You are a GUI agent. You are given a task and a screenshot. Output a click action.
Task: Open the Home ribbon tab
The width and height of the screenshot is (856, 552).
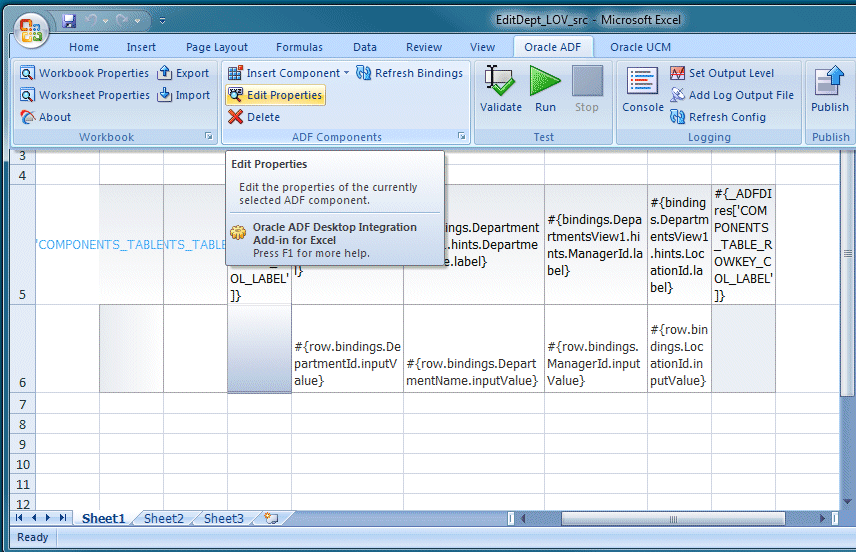coord(84,48)
